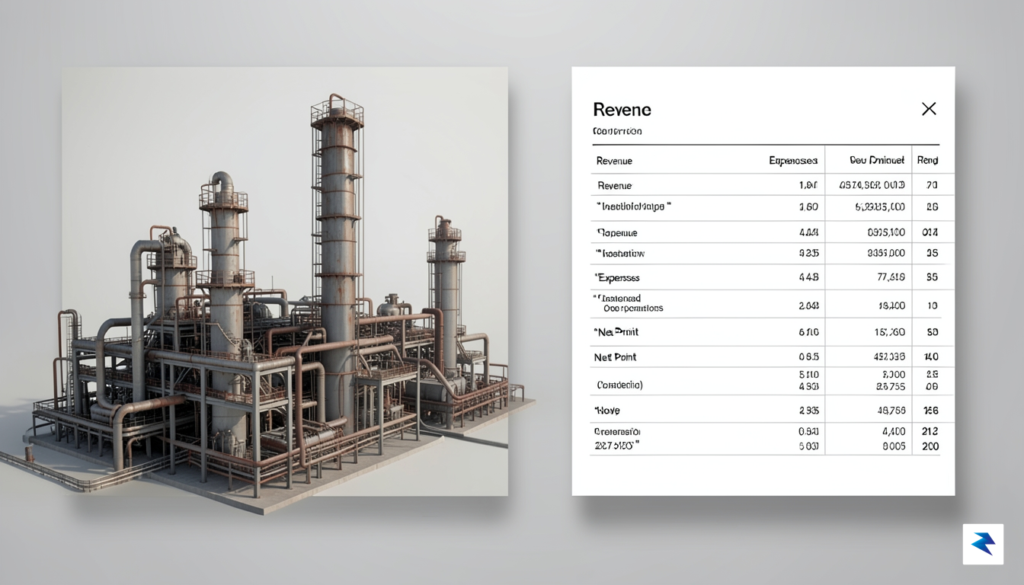
Task: Click the blue arrow logo icon
Action: [x=983, y=543]
